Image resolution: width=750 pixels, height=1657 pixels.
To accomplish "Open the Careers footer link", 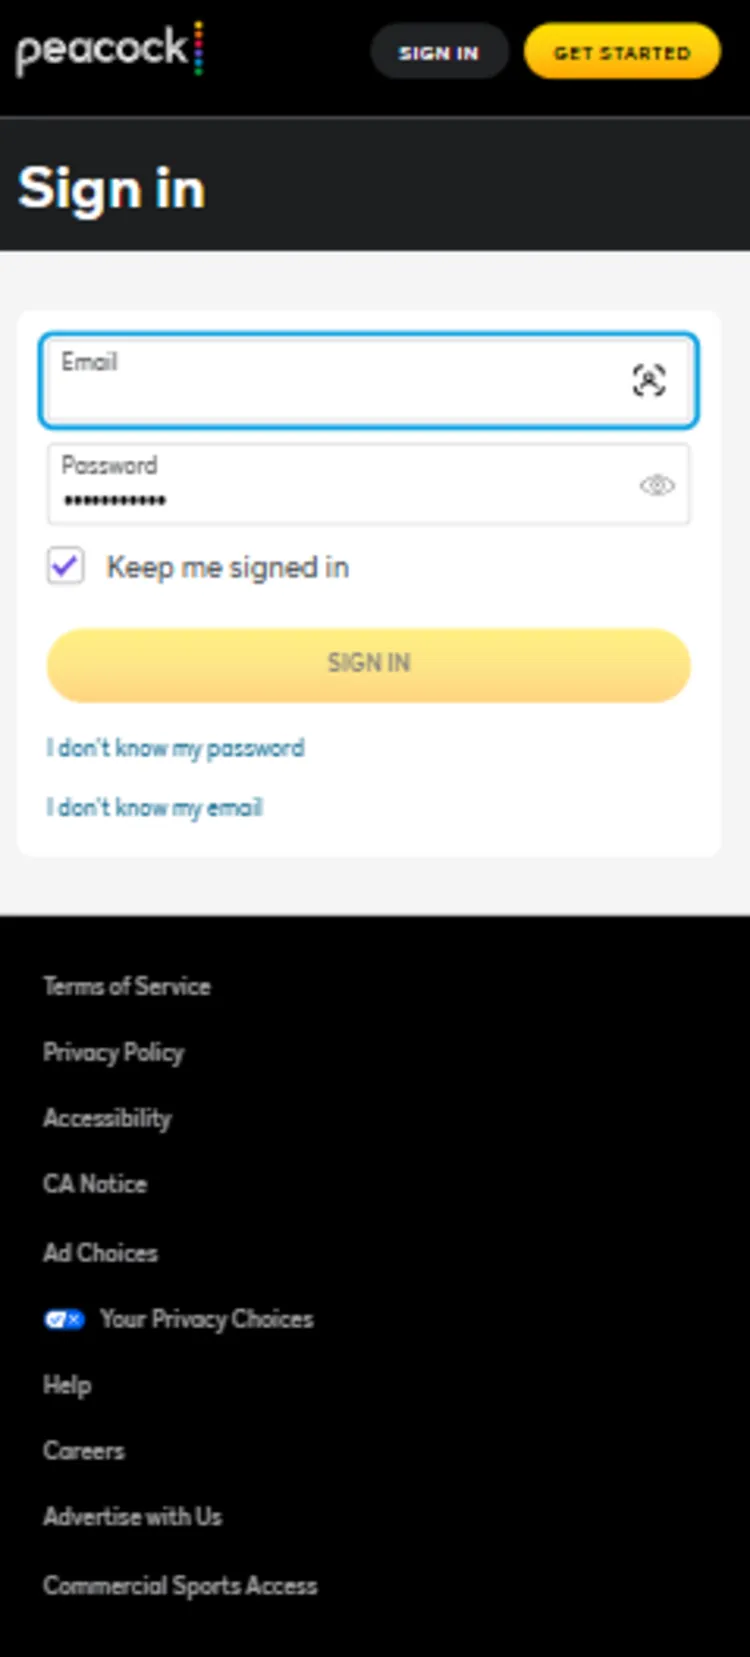I will click(84, 1451).
